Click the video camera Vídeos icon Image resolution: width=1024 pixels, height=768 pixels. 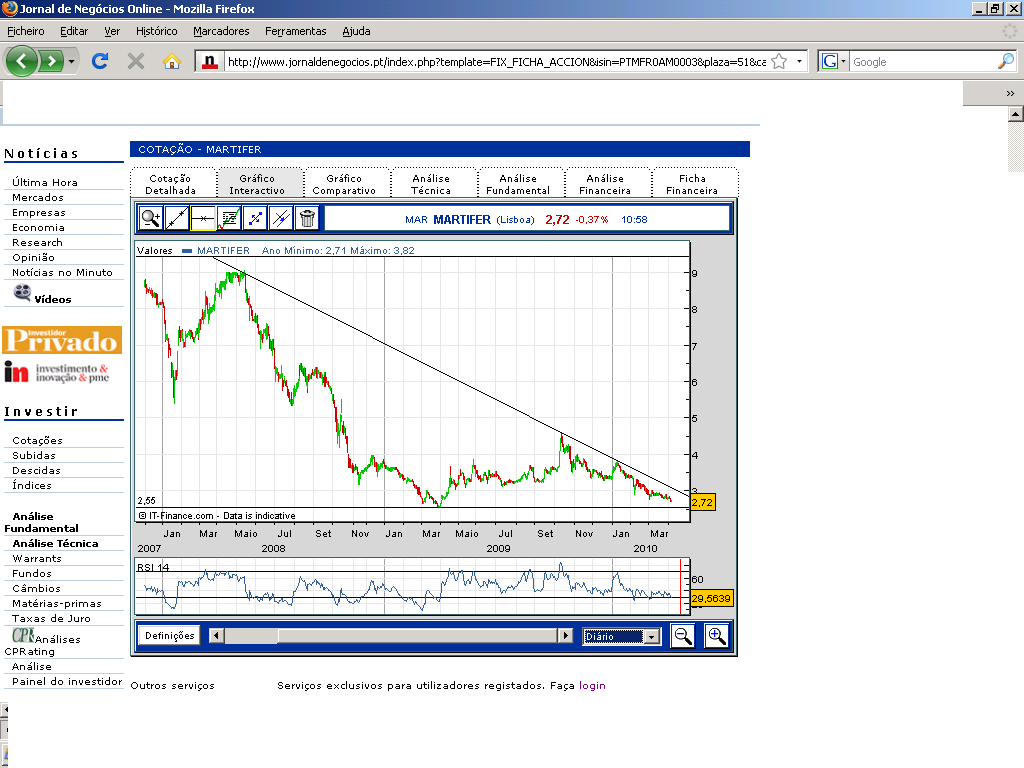click(22, 293)
